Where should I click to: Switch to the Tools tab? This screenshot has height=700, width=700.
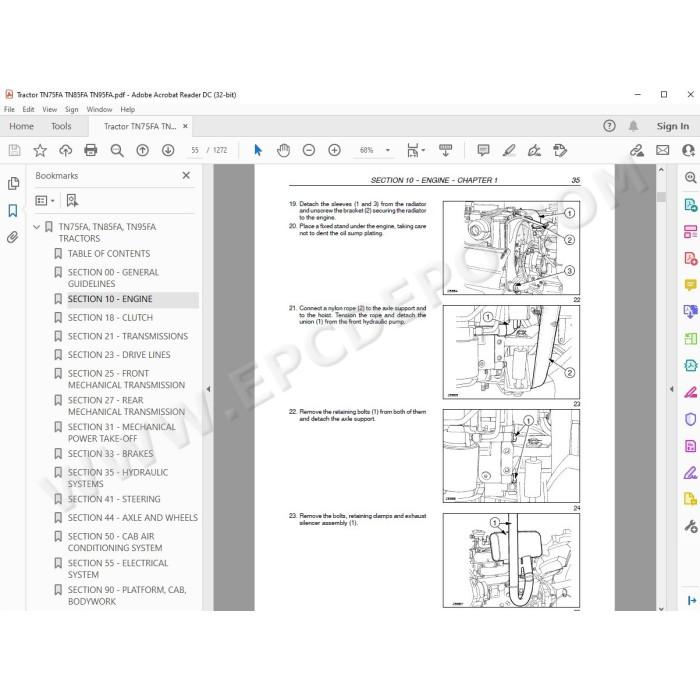coord(61,126)
